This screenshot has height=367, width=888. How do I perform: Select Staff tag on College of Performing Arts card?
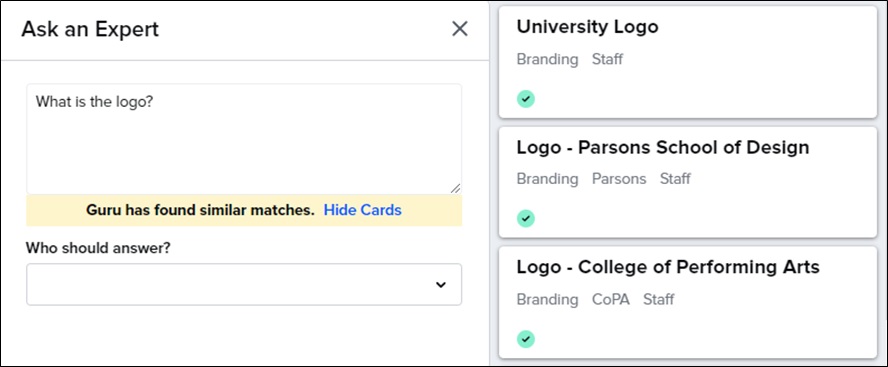659,299
